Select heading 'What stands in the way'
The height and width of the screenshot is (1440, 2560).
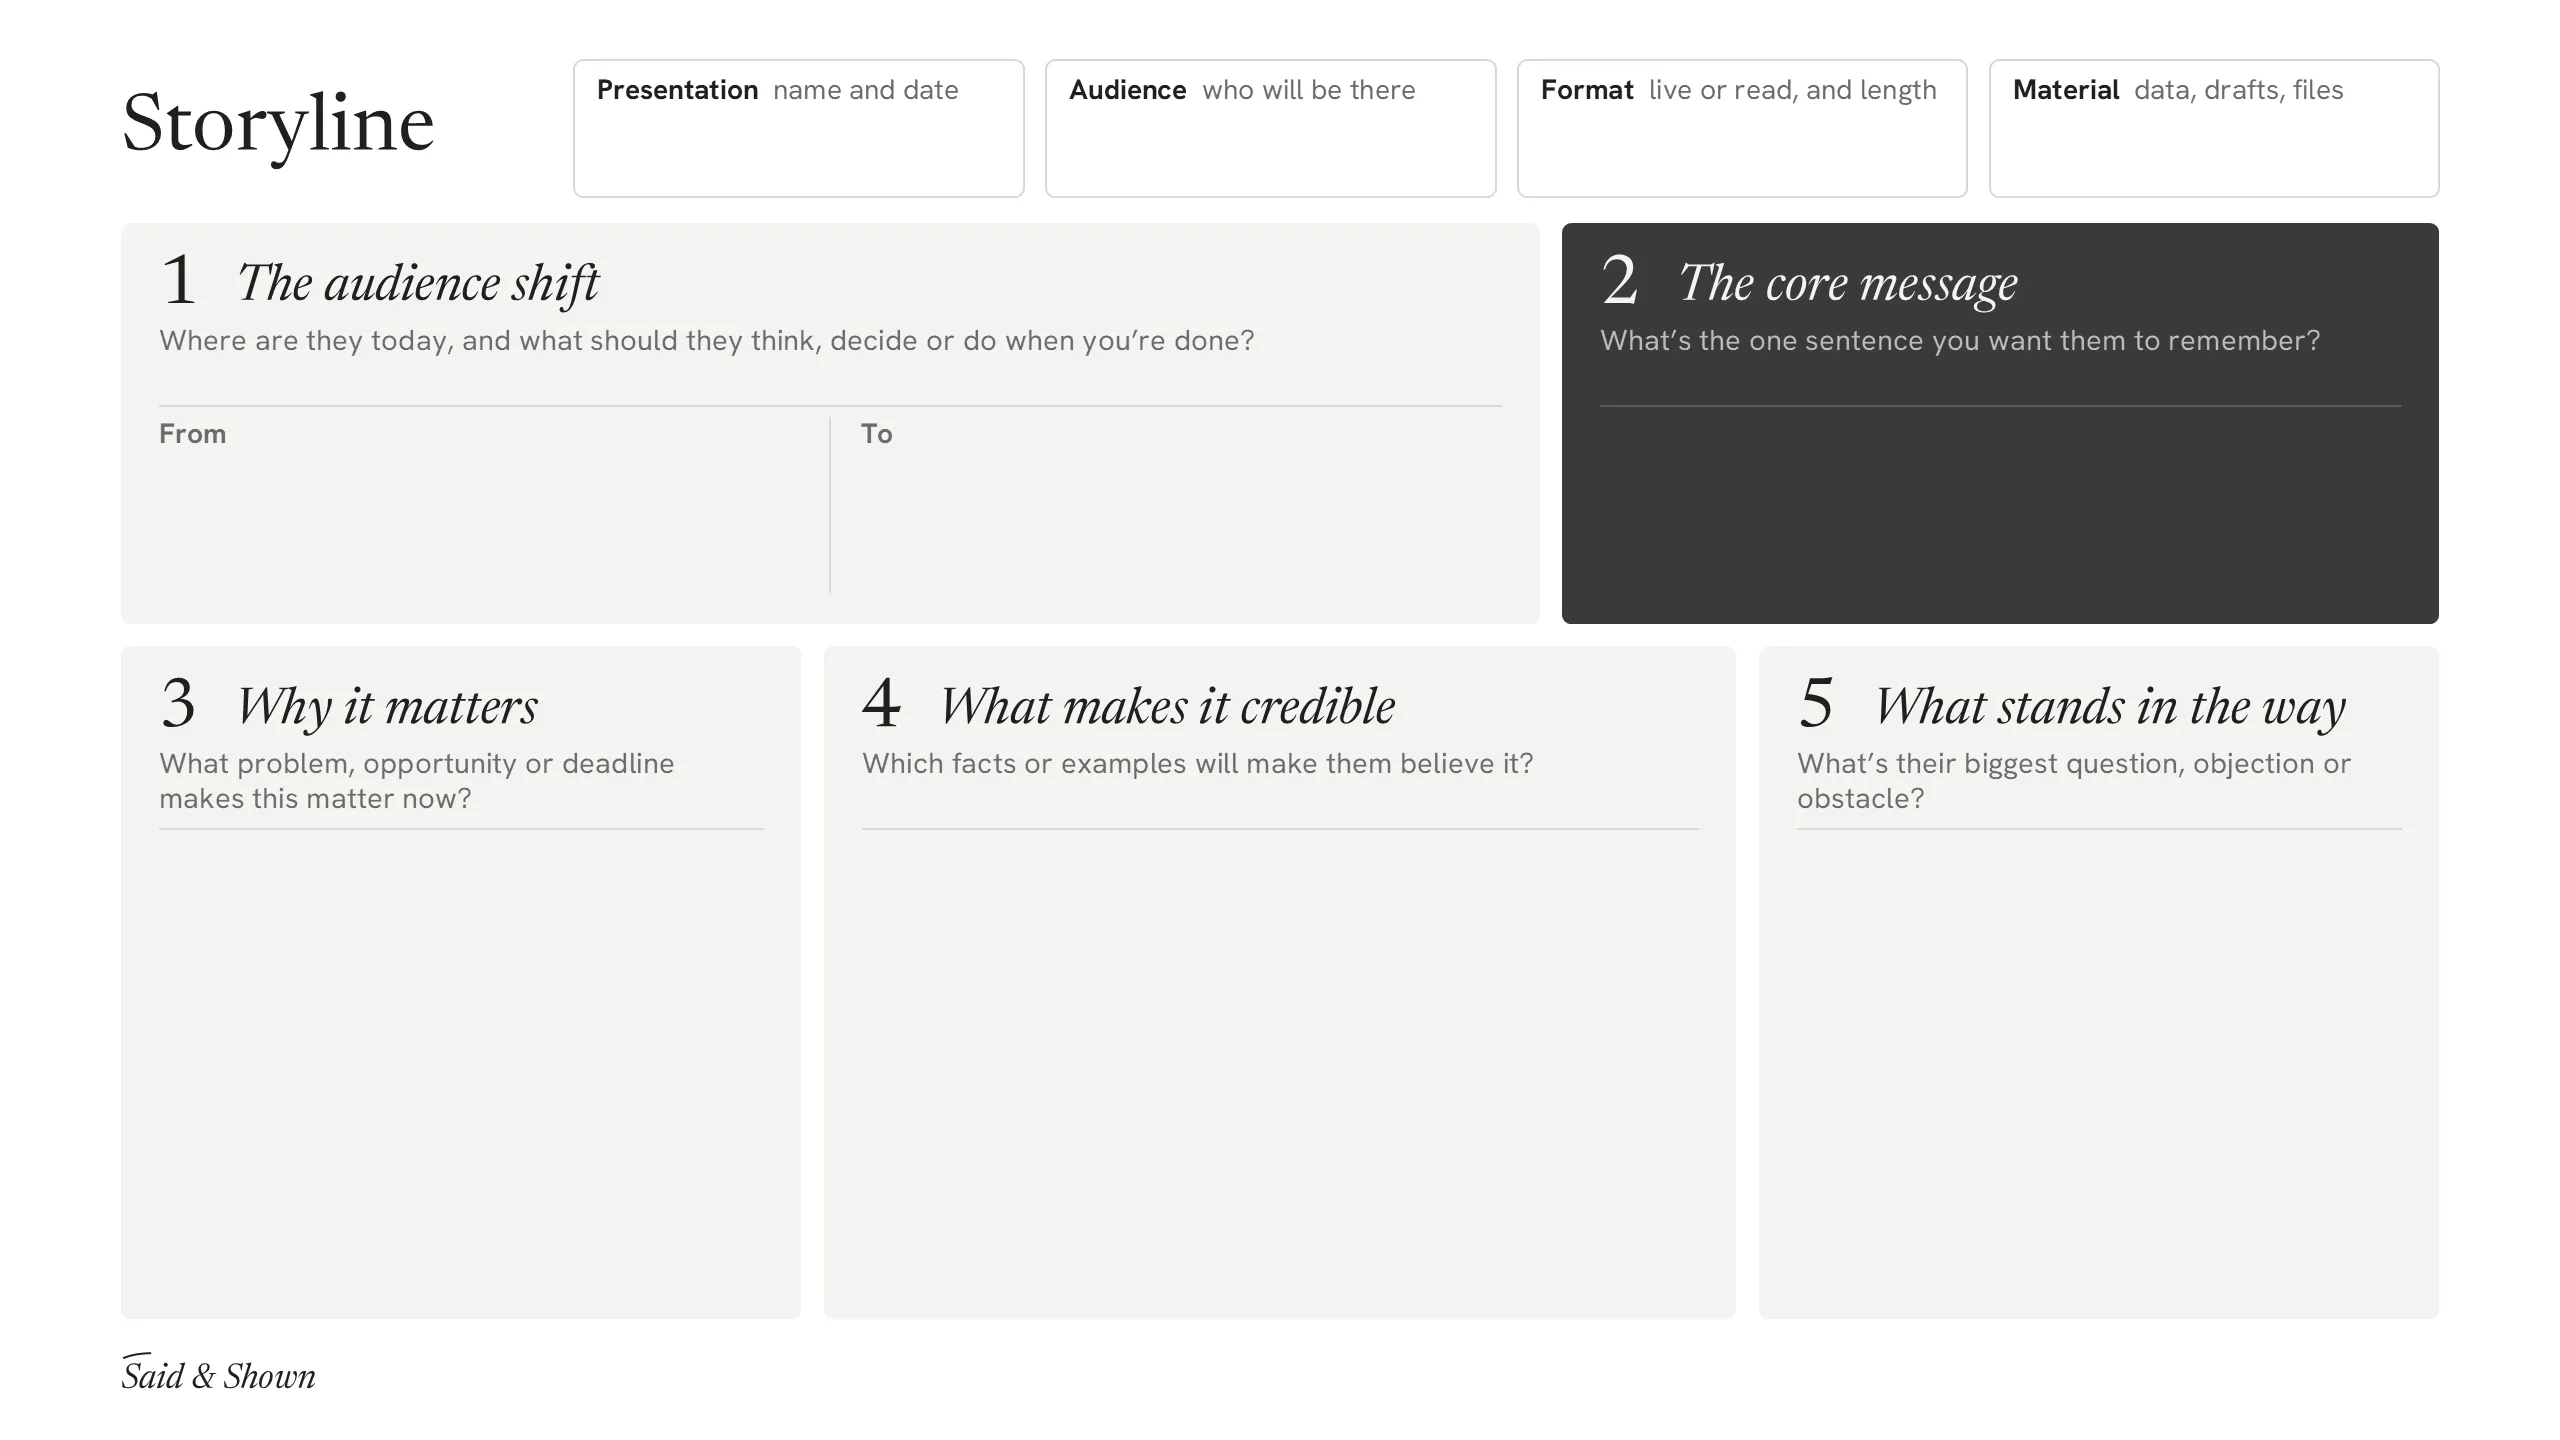pos(2110,707)
